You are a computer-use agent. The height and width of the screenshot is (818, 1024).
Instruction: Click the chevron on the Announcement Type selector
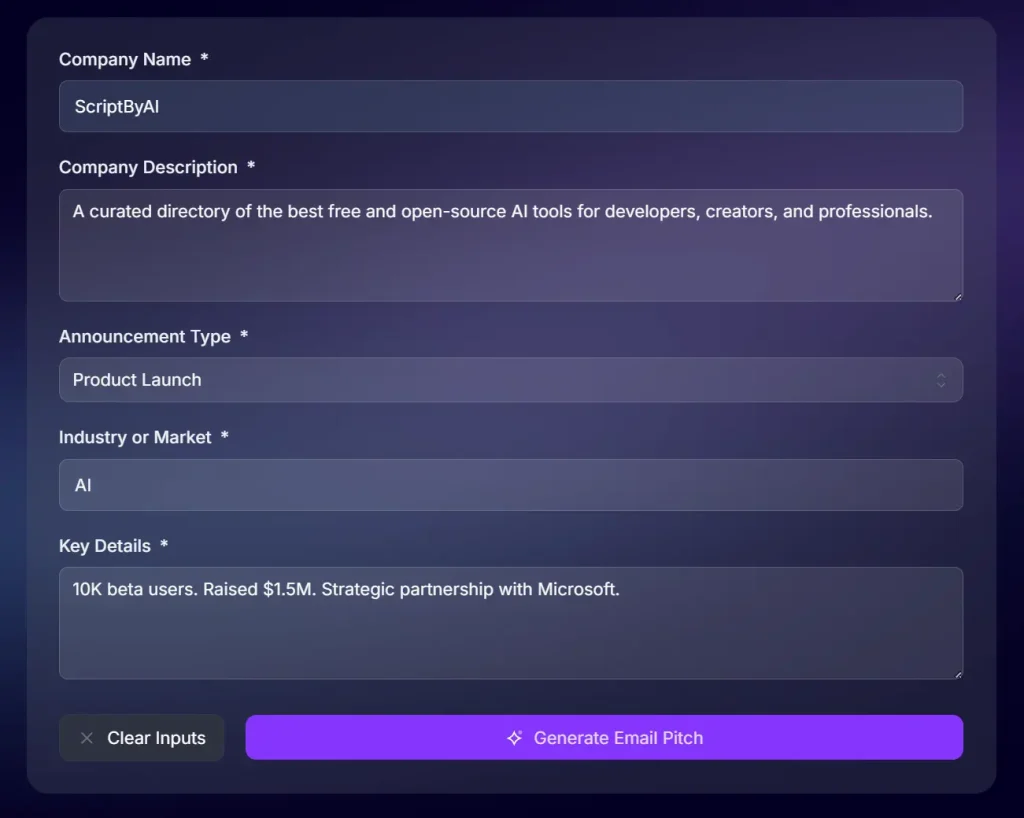(941, 380)
